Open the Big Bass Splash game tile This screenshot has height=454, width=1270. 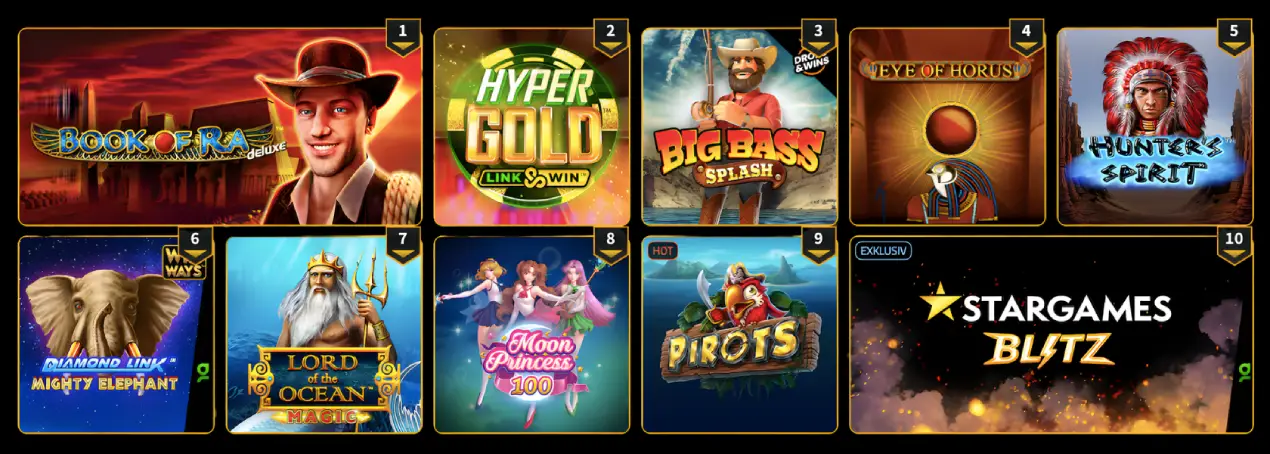click(x=740, y=126)
